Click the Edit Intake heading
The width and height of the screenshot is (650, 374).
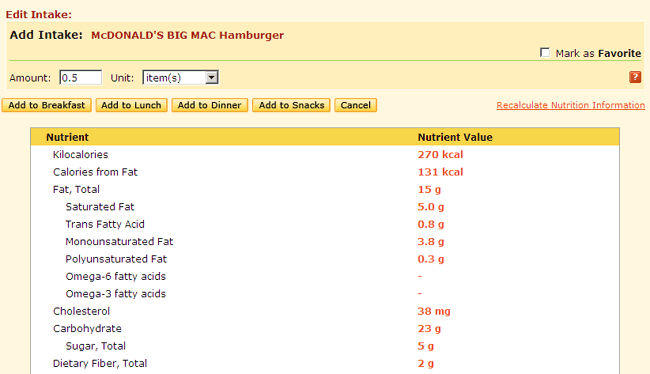[x=39, y=15]
